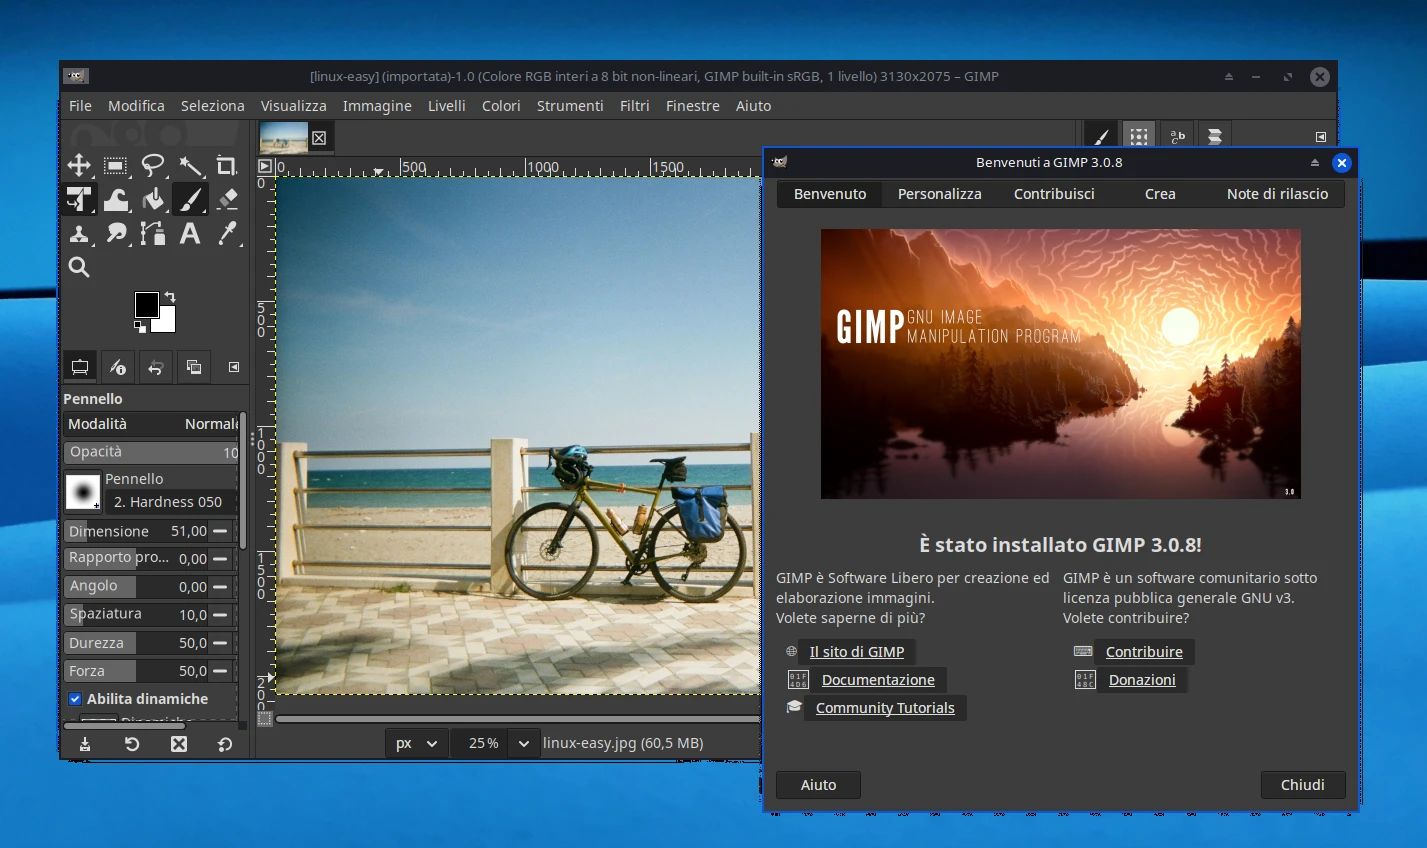Select the Clone stamp tool
1427x848 pixels.
coord(79,233)
